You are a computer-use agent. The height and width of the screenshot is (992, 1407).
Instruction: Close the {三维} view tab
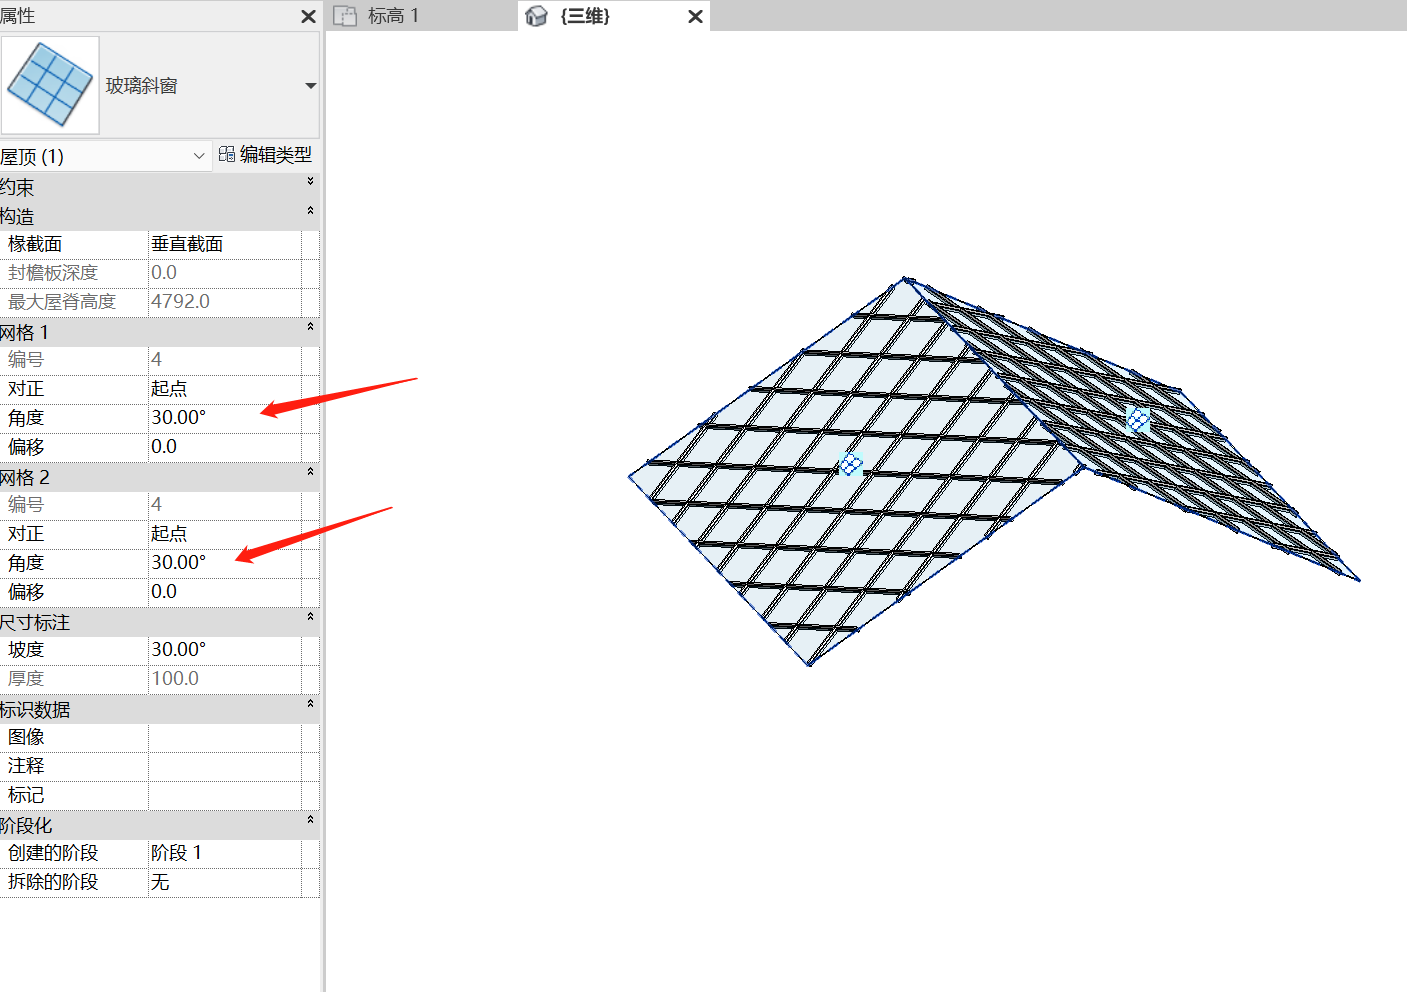tap(695, 16)
